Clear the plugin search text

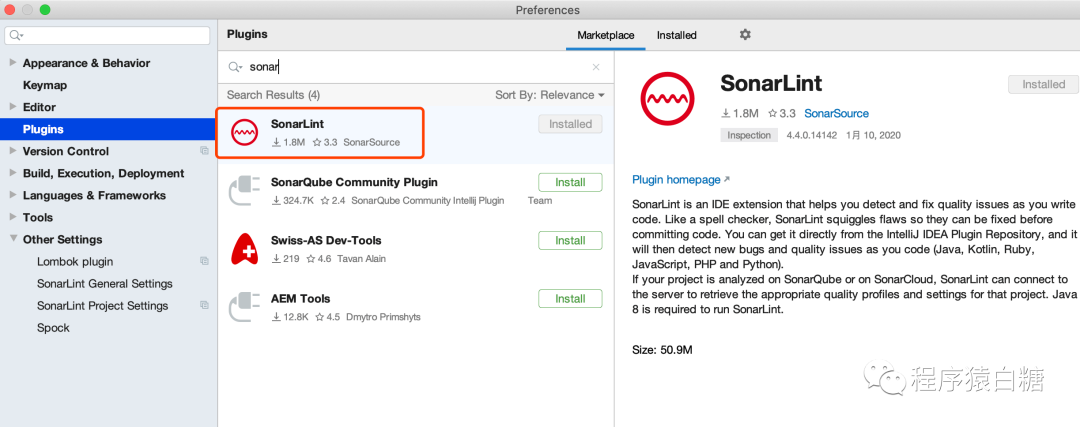pyautogui.click(x=596, y=67)
